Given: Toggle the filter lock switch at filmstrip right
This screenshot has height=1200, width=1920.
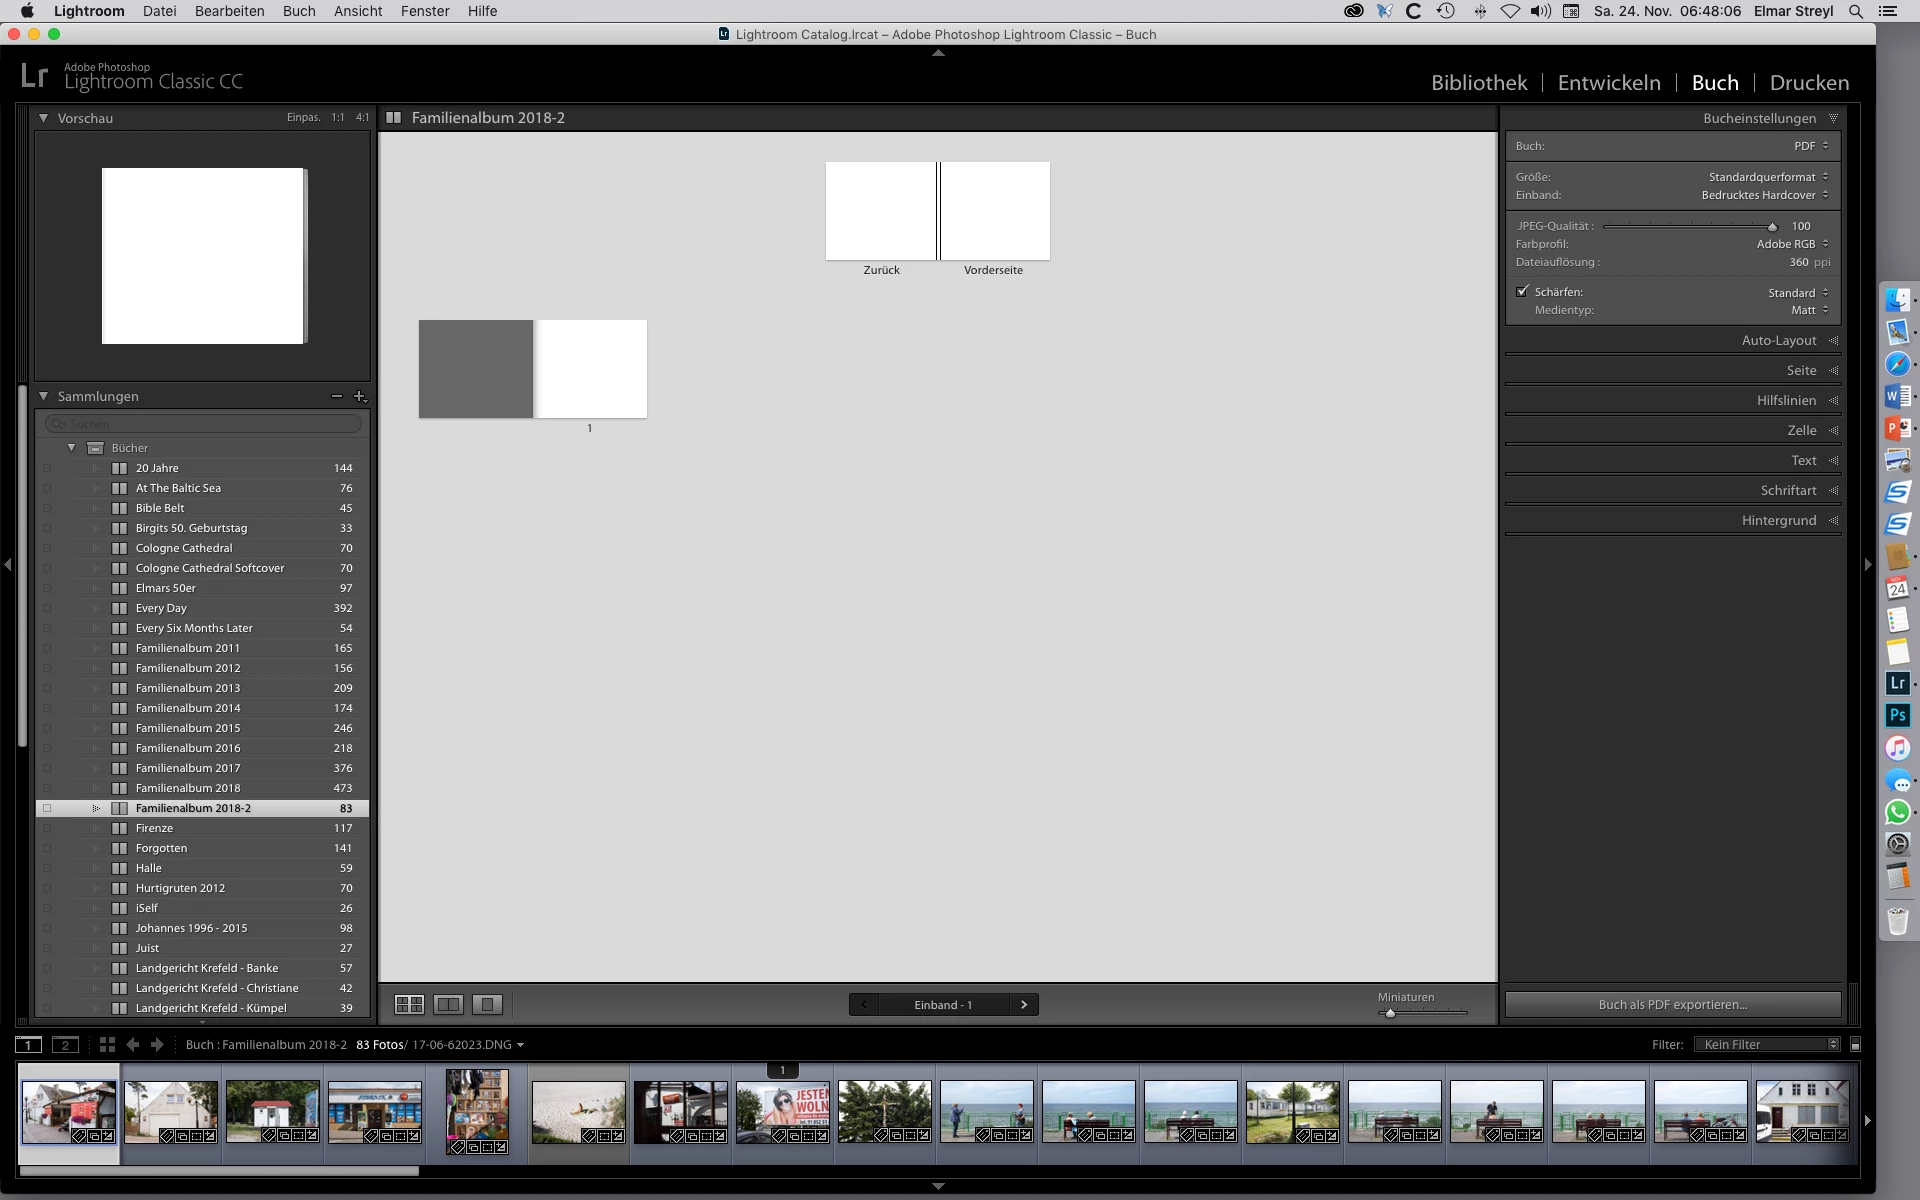Looking at the screenshot, I should click(1855, 1045).
